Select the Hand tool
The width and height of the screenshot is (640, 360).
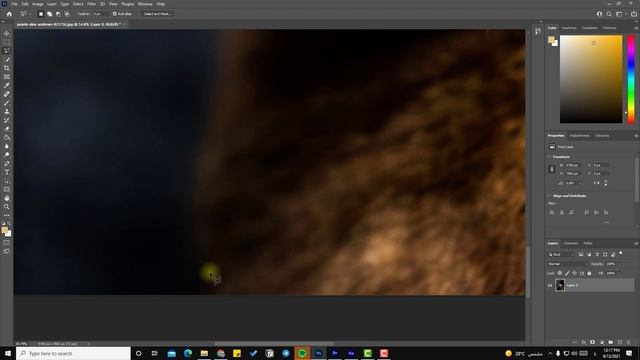7,198
